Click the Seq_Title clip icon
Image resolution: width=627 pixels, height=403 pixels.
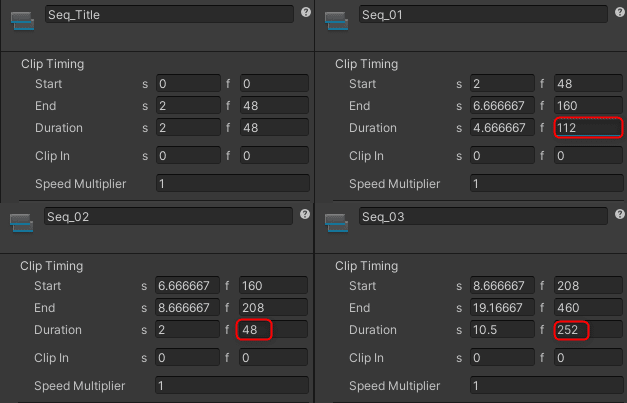coord(22,21)
